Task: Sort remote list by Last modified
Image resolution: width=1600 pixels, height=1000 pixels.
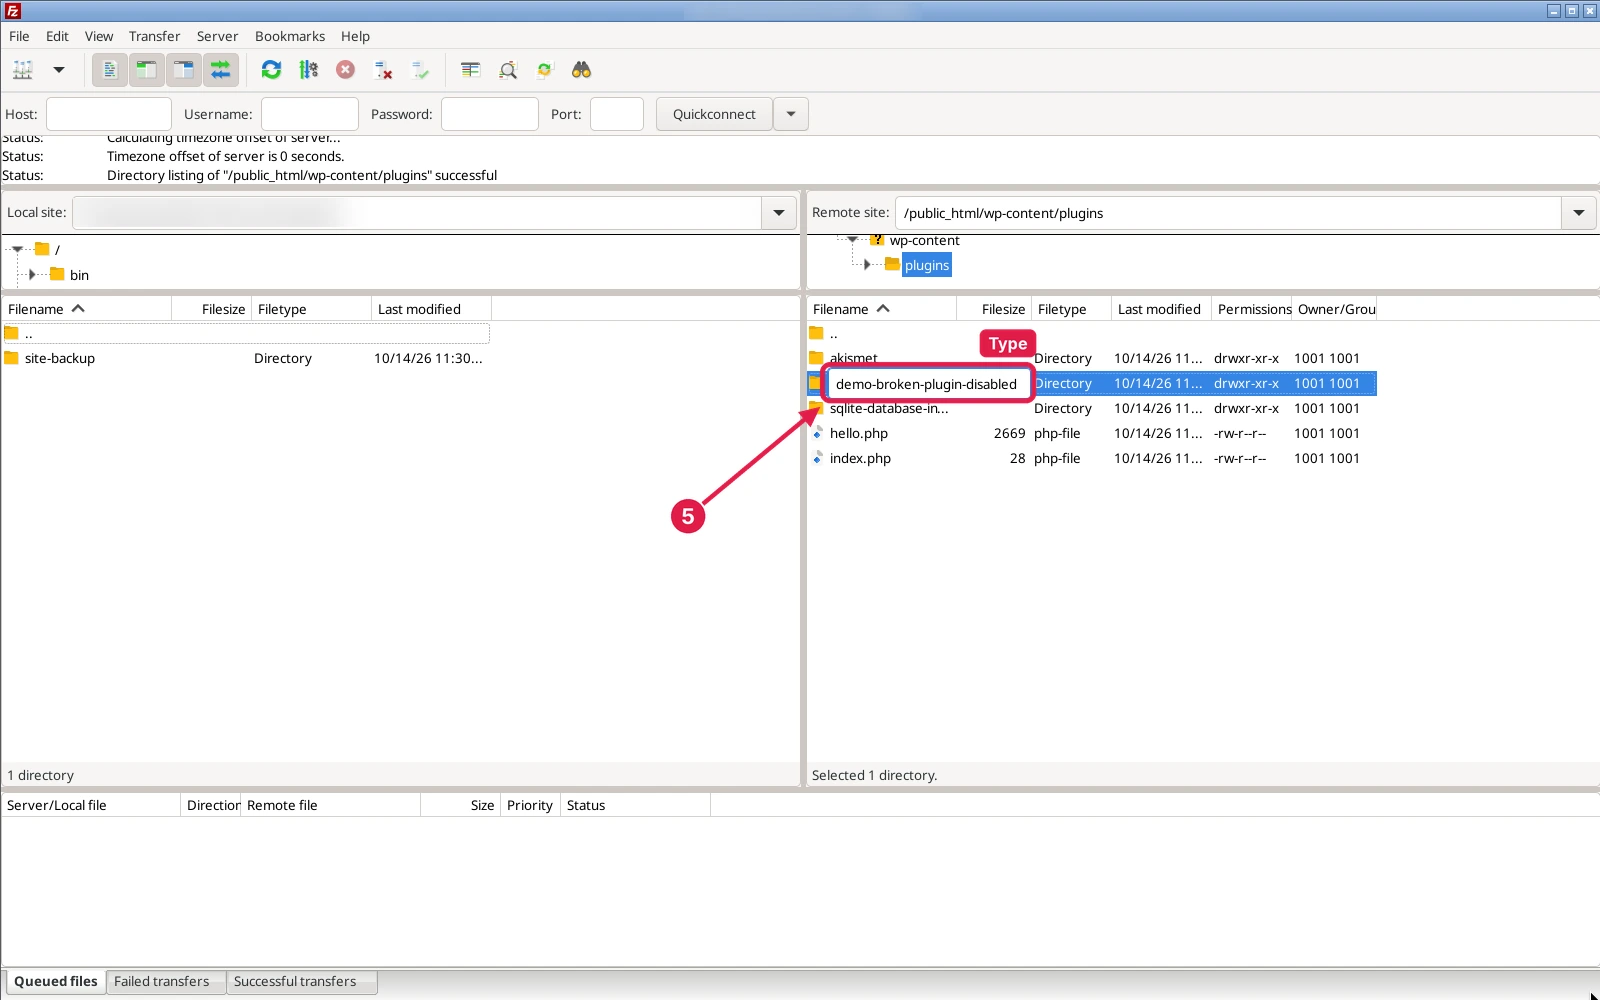Action: point(1161,309)
